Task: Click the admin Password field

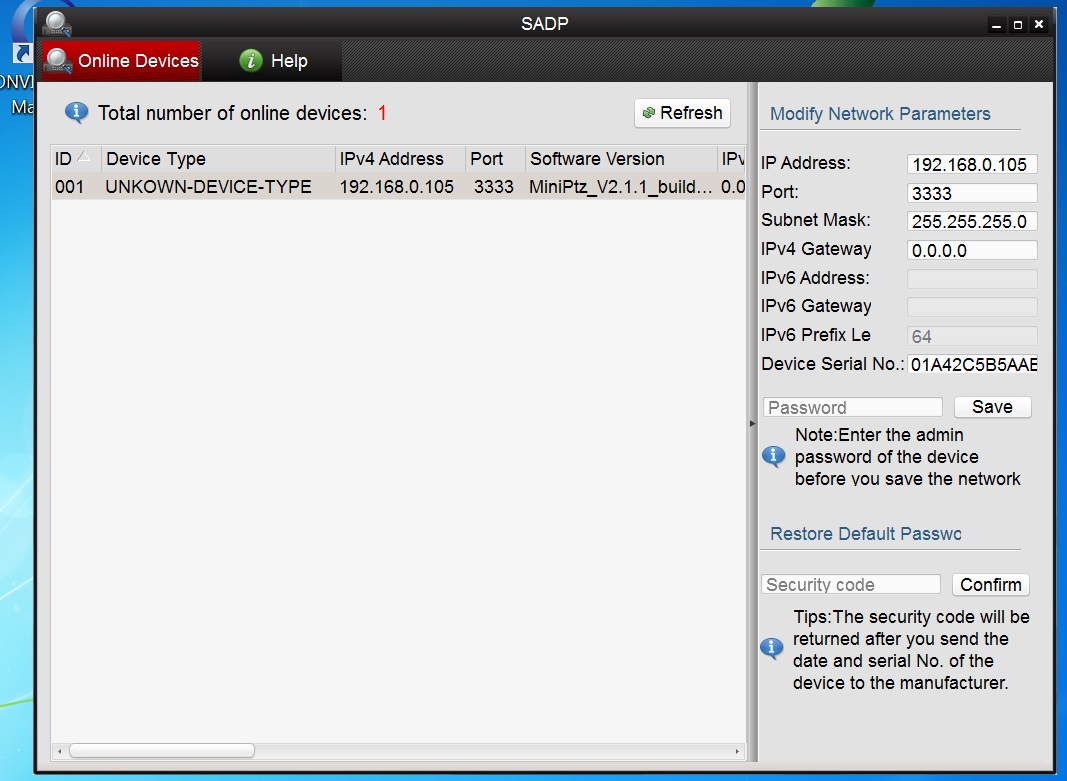Action: (x=852, y=407)
